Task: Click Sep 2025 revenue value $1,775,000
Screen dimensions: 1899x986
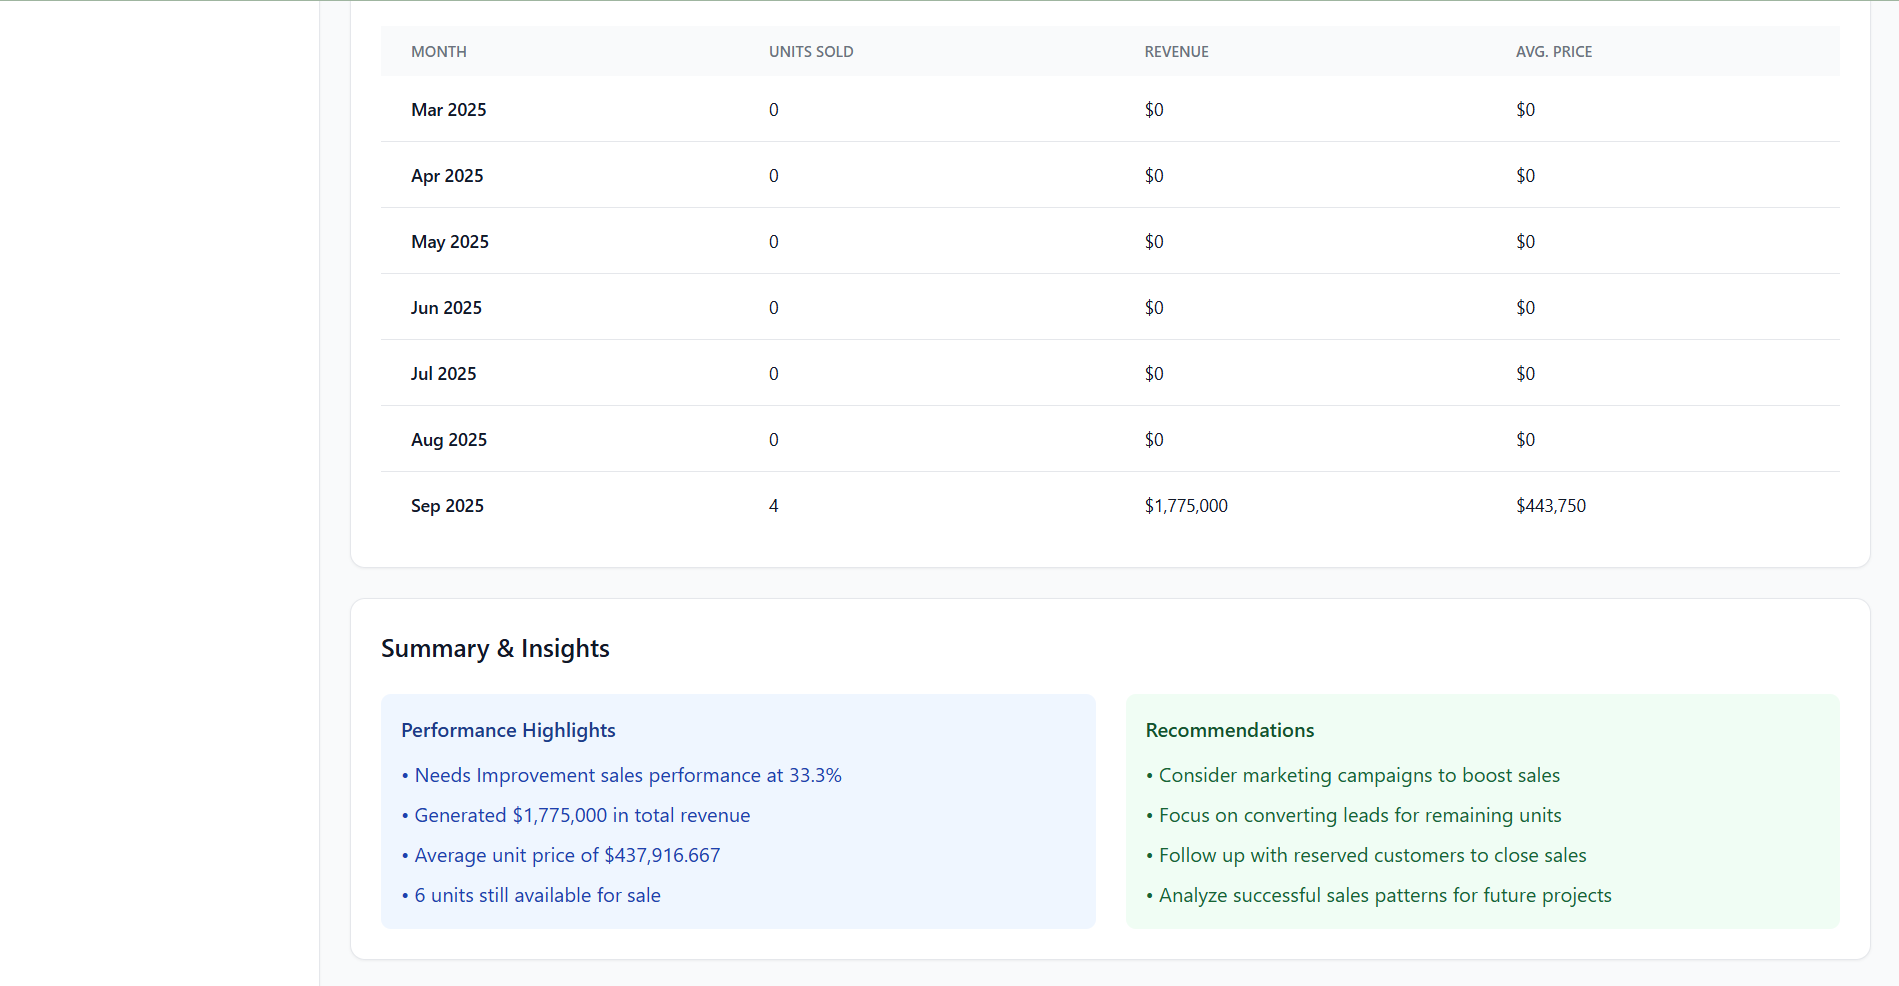Action: pyautogui.click(x=1186, y=506)
